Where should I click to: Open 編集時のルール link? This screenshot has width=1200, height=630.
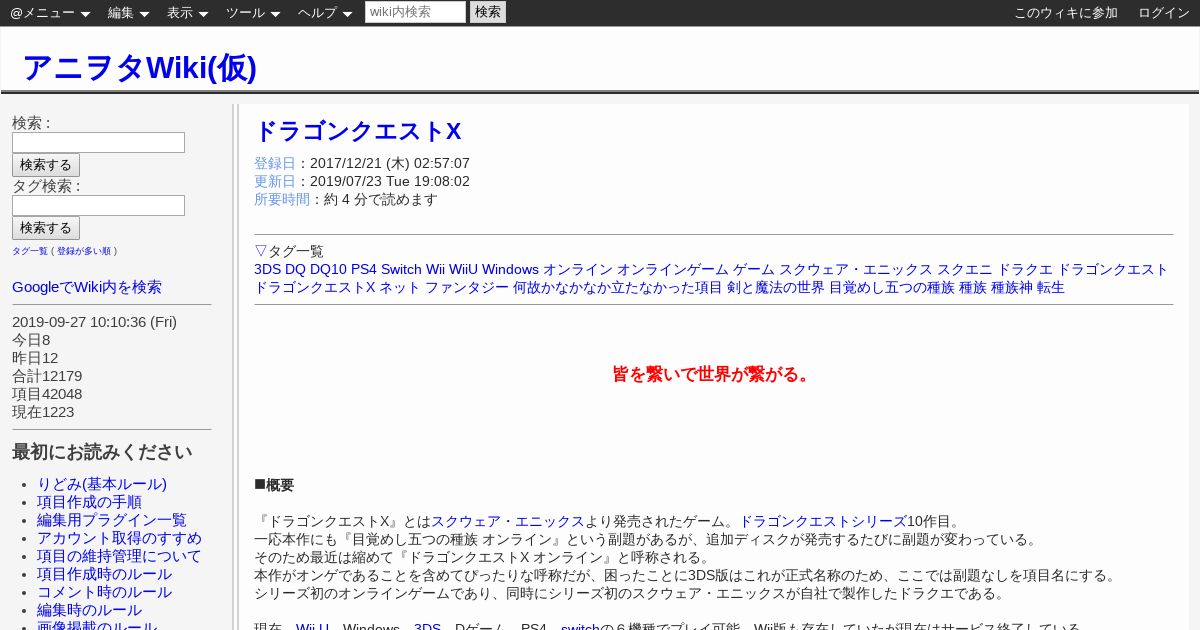pos(89,610)
